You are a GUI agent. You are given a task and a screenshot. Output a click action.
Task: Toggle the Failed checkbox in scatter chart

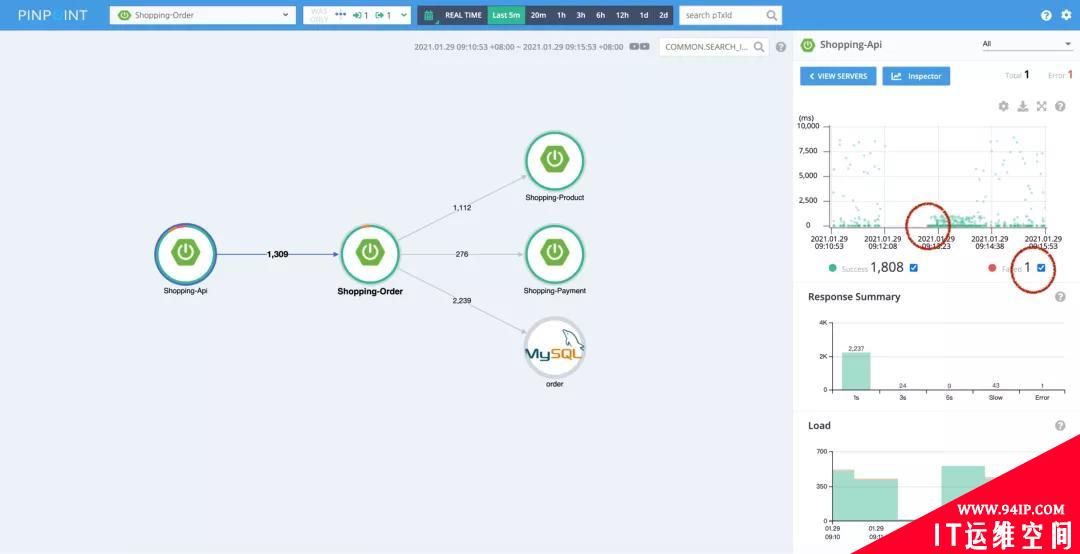click(1041, 268)
